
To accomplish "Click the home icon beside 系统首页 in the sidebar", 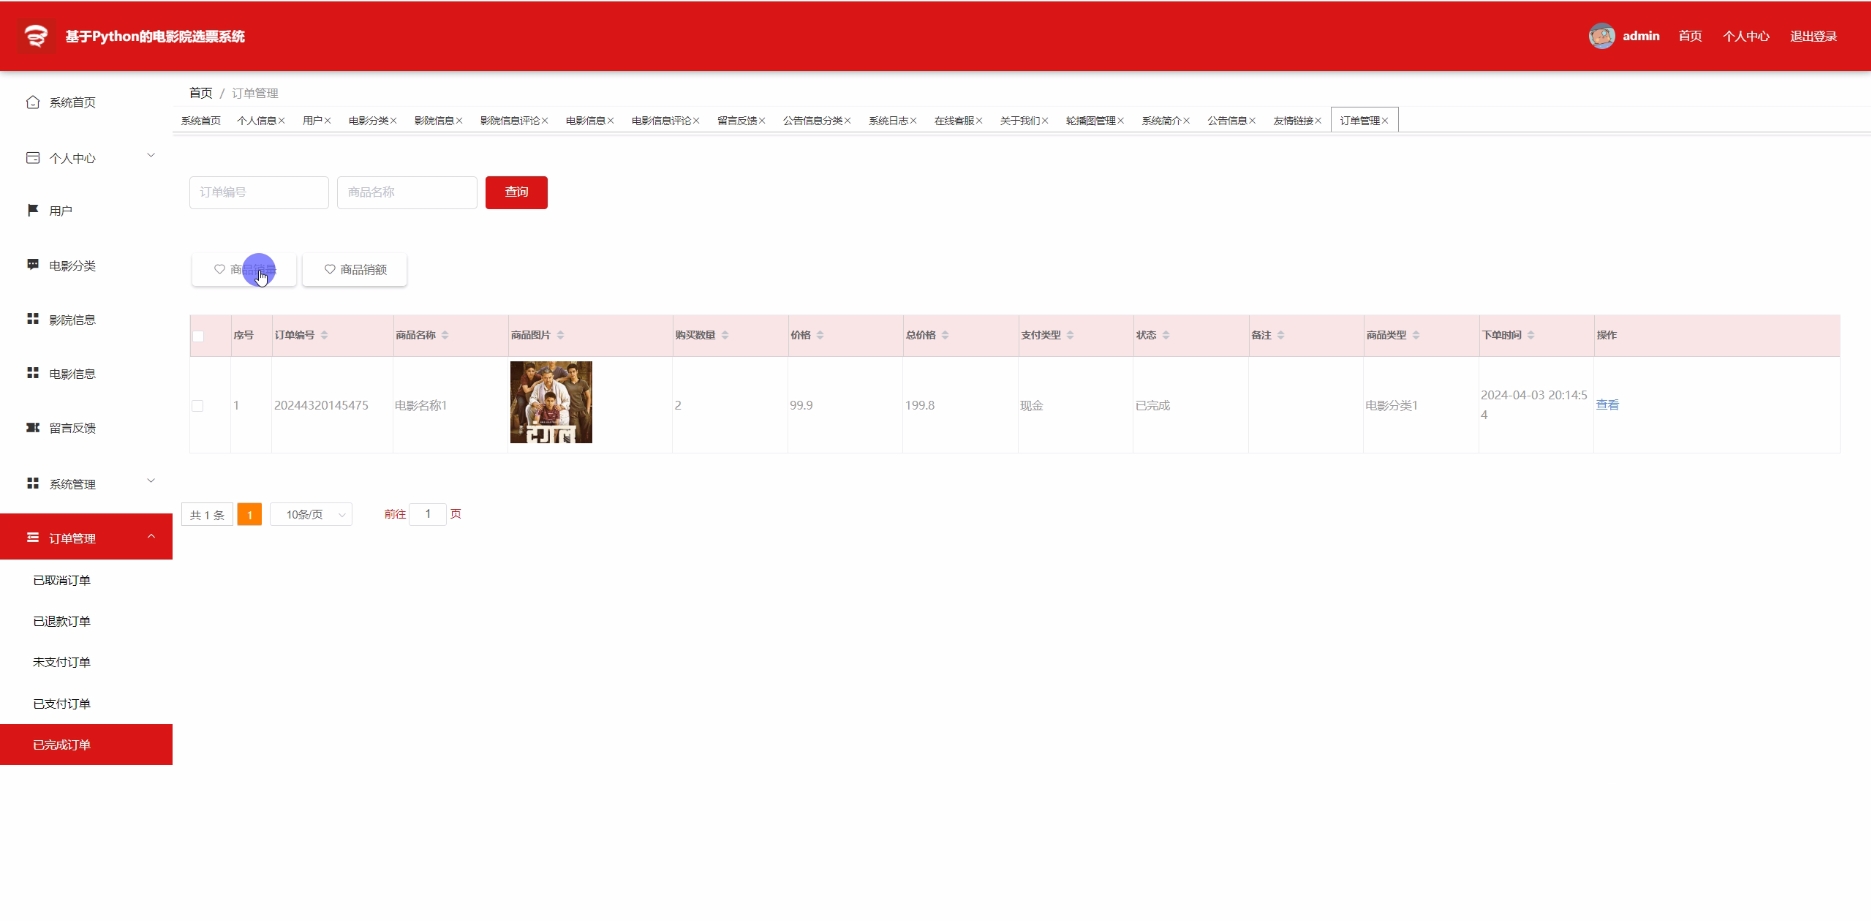I will pyautogui.click(x=33, y=102).
